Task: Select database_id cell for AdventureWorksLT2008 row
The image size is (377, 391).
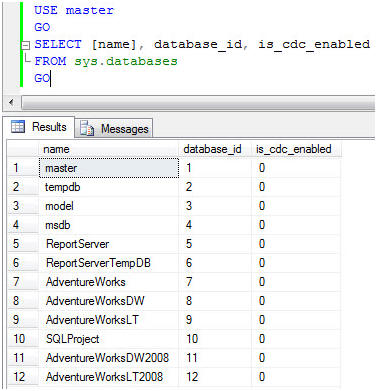Action: coord(215,377)
